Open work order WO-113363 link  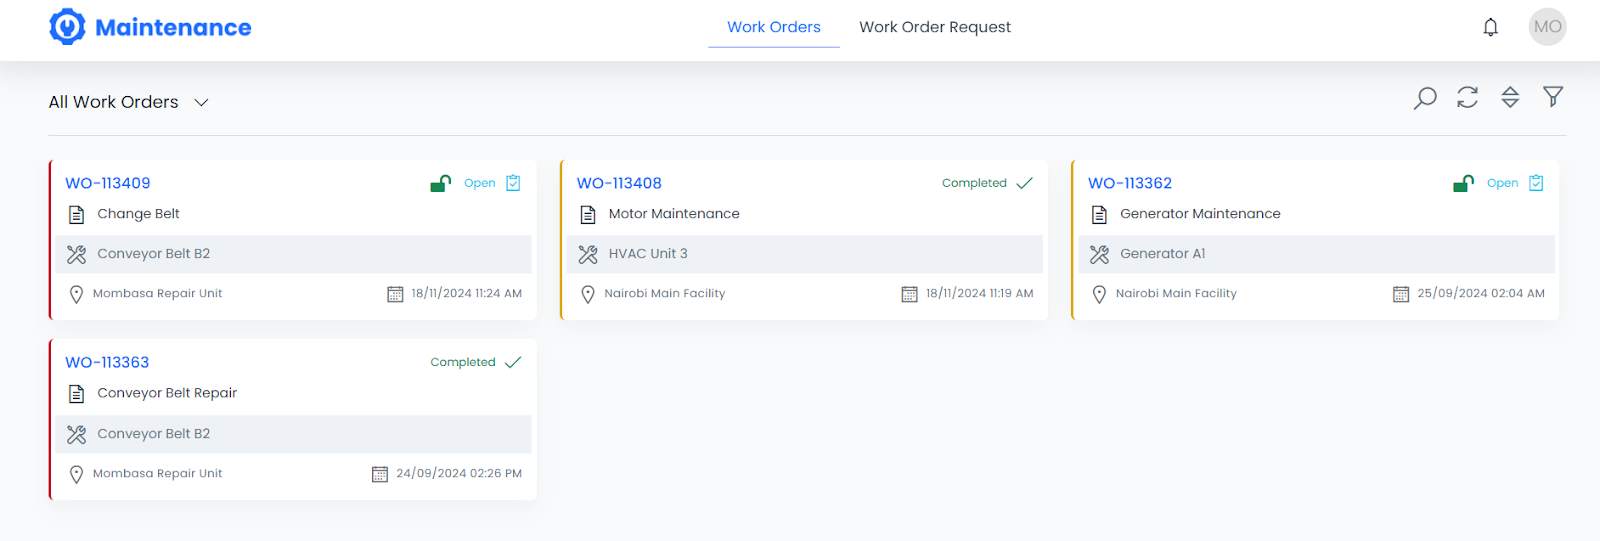(107, 362)
